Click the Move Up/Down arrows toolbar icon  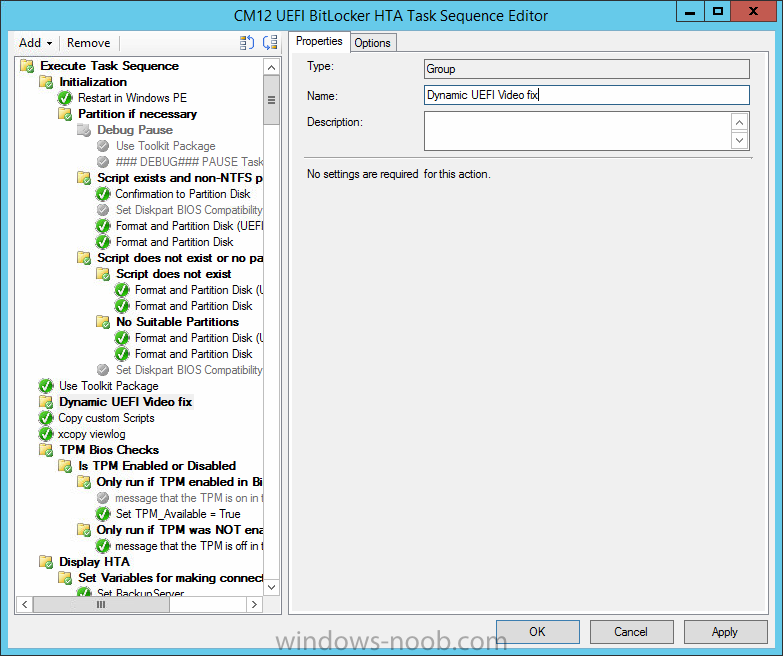point(247,43)
